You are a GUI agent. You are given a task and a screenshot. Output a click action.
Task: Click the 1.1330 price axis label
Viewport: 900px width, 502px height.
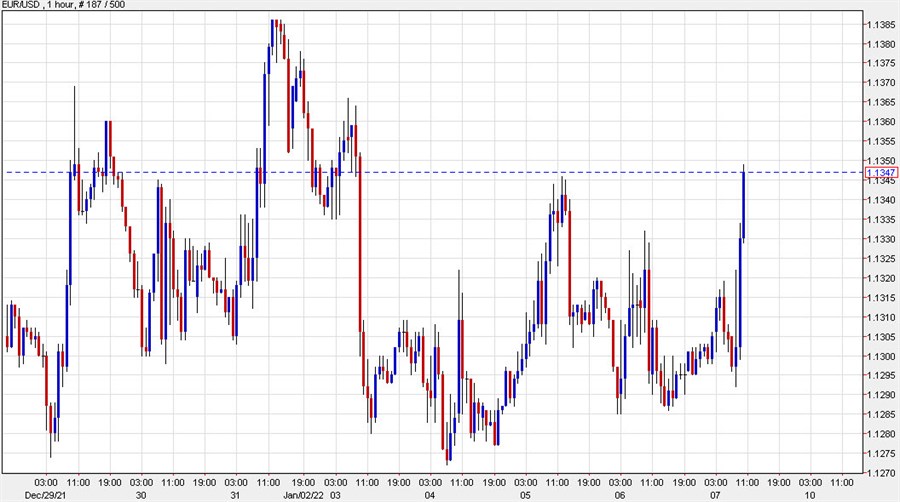coord(881,239)
